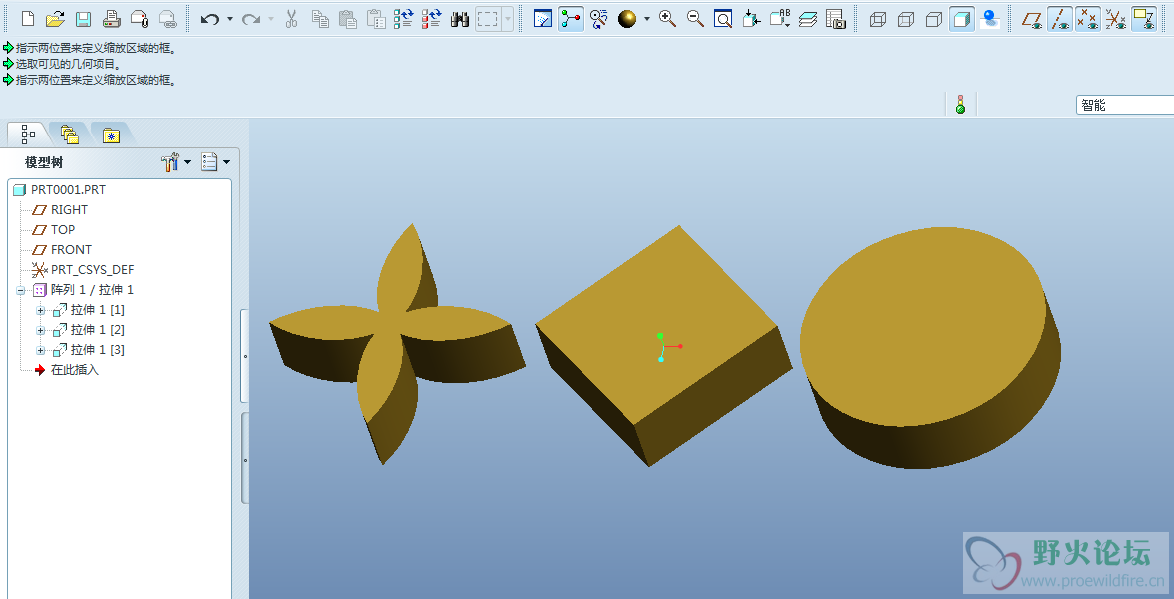Screen dimensions: 1174x599
Task: Open an existing file via the folder icon
Action: [55, 19]
